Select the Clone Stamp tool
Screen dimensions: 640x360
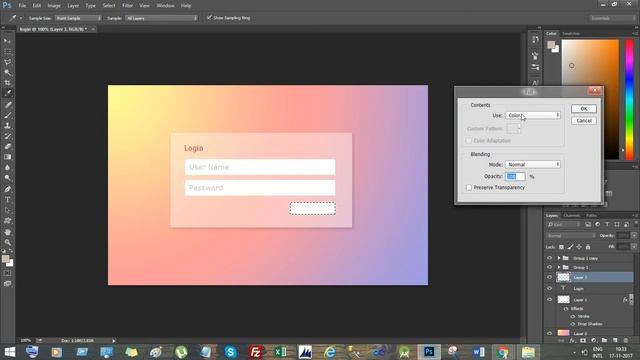click(7, 126)
